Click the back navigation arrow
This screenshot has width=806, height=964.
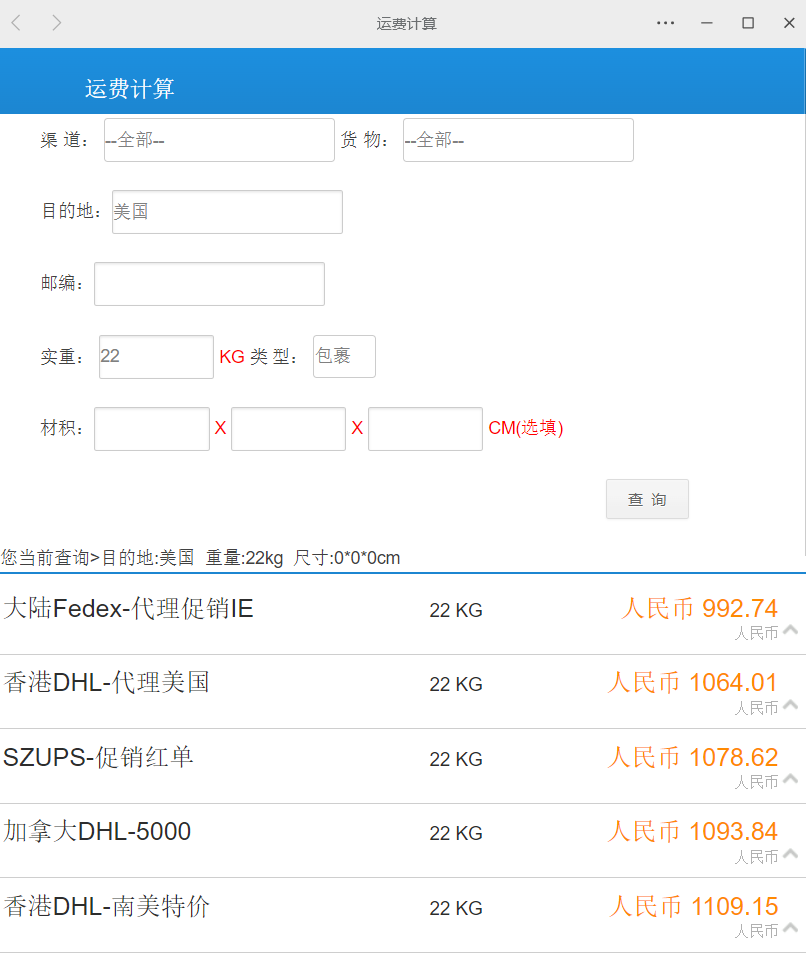coord(17,23)
